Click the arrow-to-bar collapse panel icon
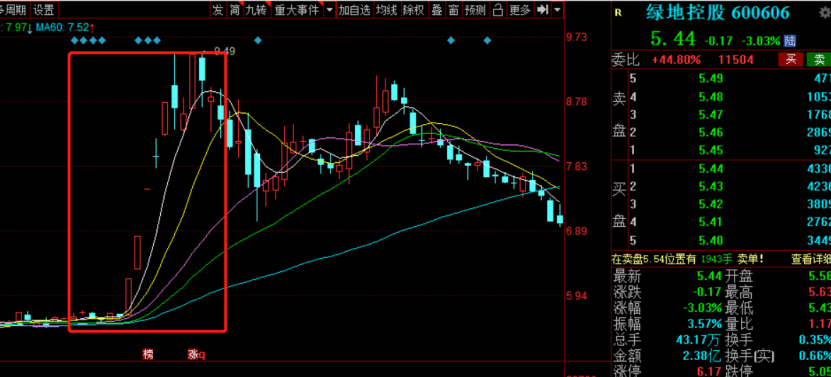This screenshot has height=377, width=831. point(542,10)
